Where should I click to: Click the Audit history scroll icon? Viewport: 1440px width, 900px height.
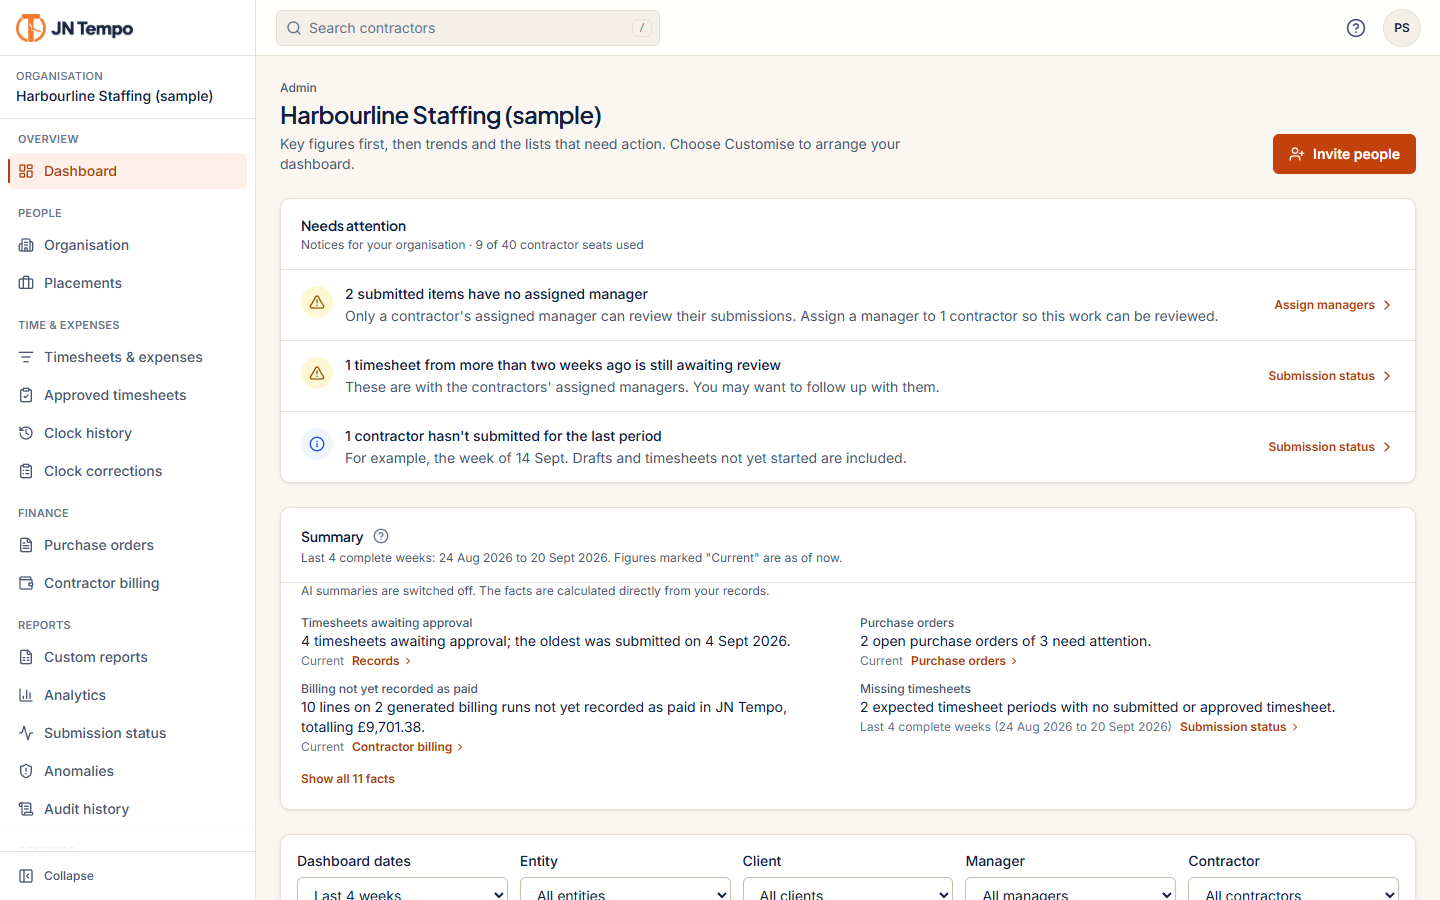click(26, 809)
